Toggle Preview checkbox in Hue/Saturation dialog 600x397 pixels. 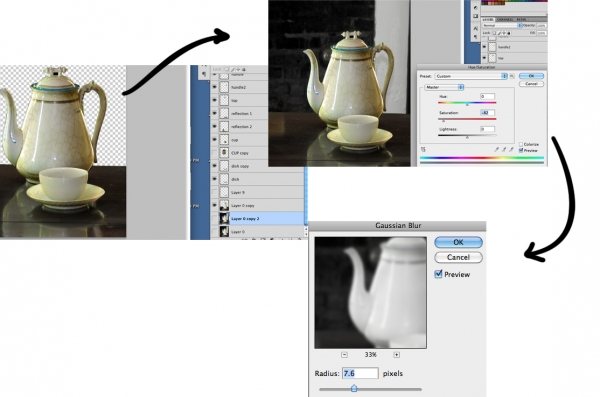tap(521, 150)
